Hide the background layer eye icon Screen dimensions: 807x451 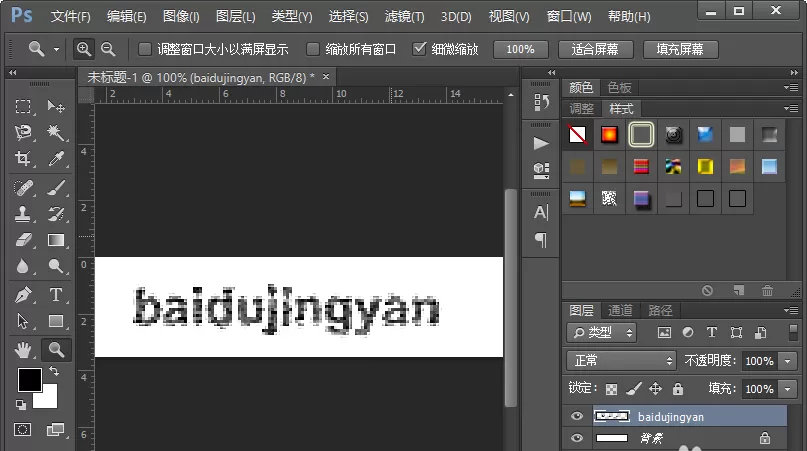[577, 438]
